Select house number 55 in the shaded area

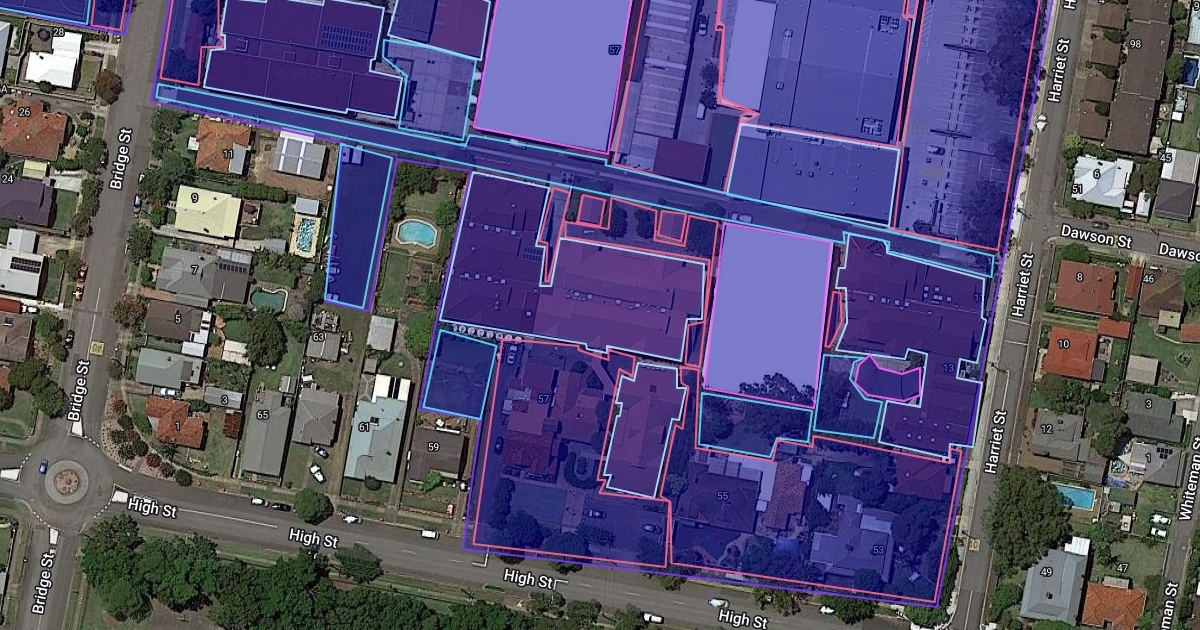coord(722,496)
